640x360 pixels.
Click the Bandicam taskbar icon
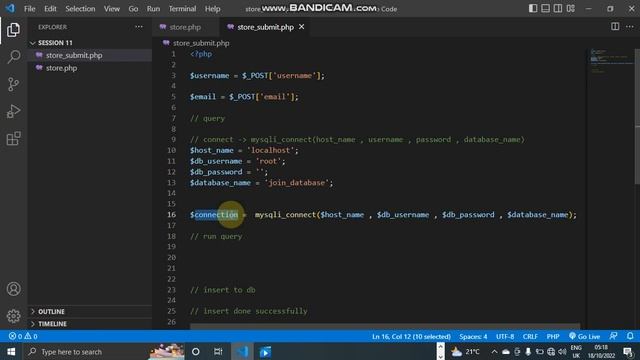(265, 351)
